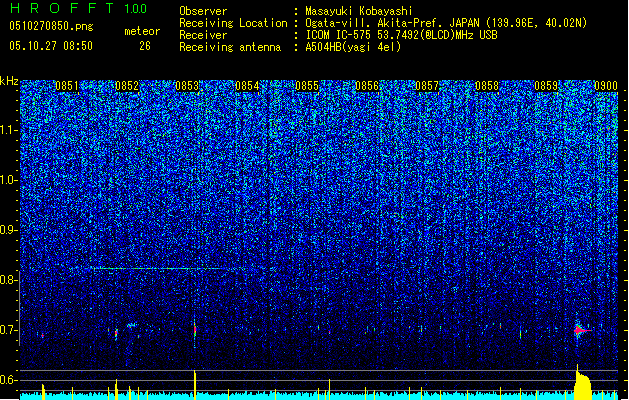Click the 0856 time marker

367,86
